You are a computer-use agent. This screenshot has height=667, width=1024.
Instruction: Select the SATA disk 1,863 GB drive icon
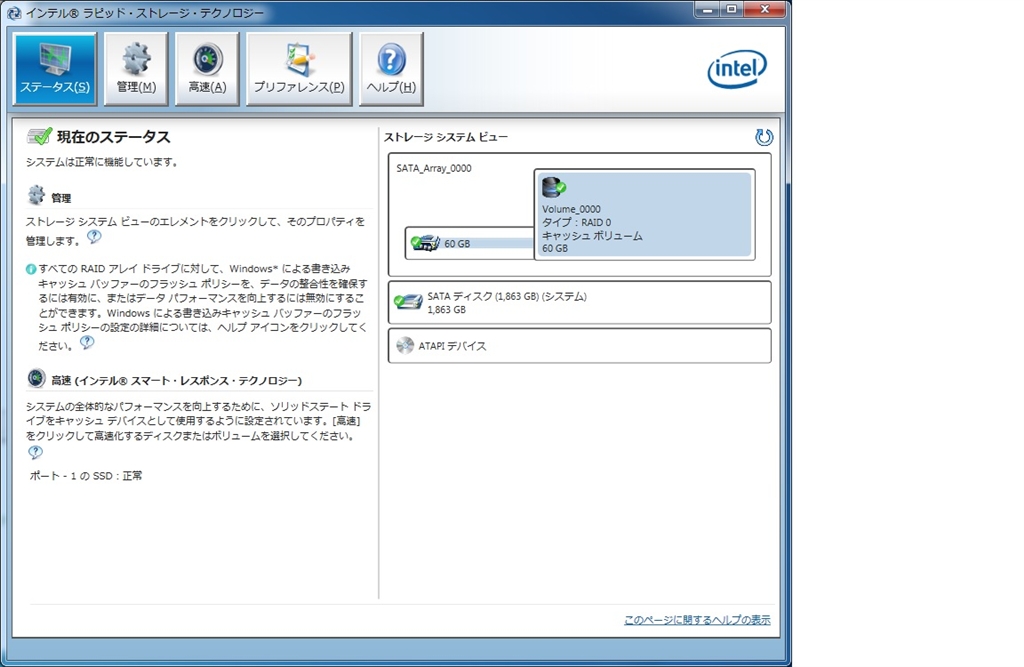tap(409, 302)
